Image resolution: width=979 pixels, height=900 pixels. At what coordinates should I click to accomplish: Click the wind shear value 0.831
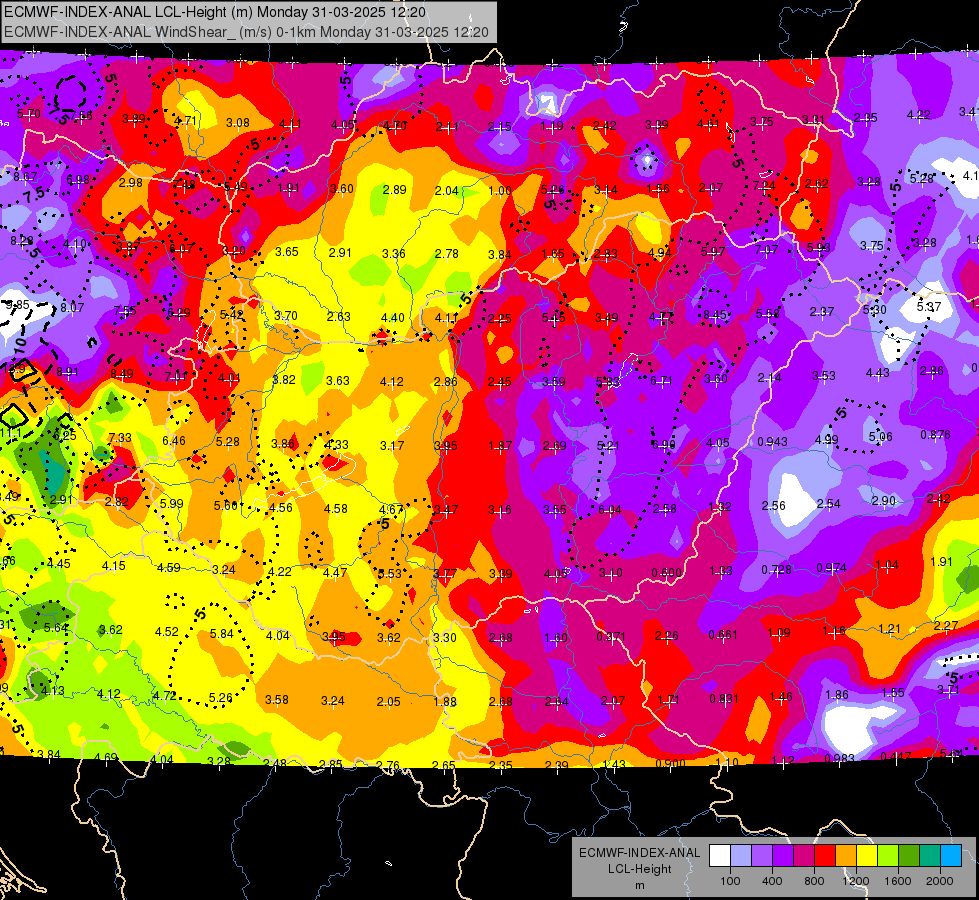724,699
